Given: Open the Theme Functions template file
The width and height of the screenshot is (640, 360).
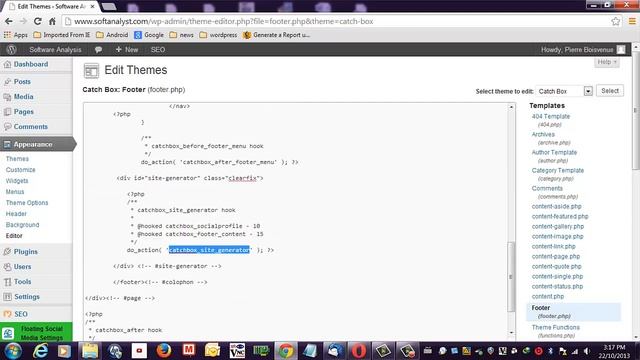Looking at the screenshot, I should (556, 327).
